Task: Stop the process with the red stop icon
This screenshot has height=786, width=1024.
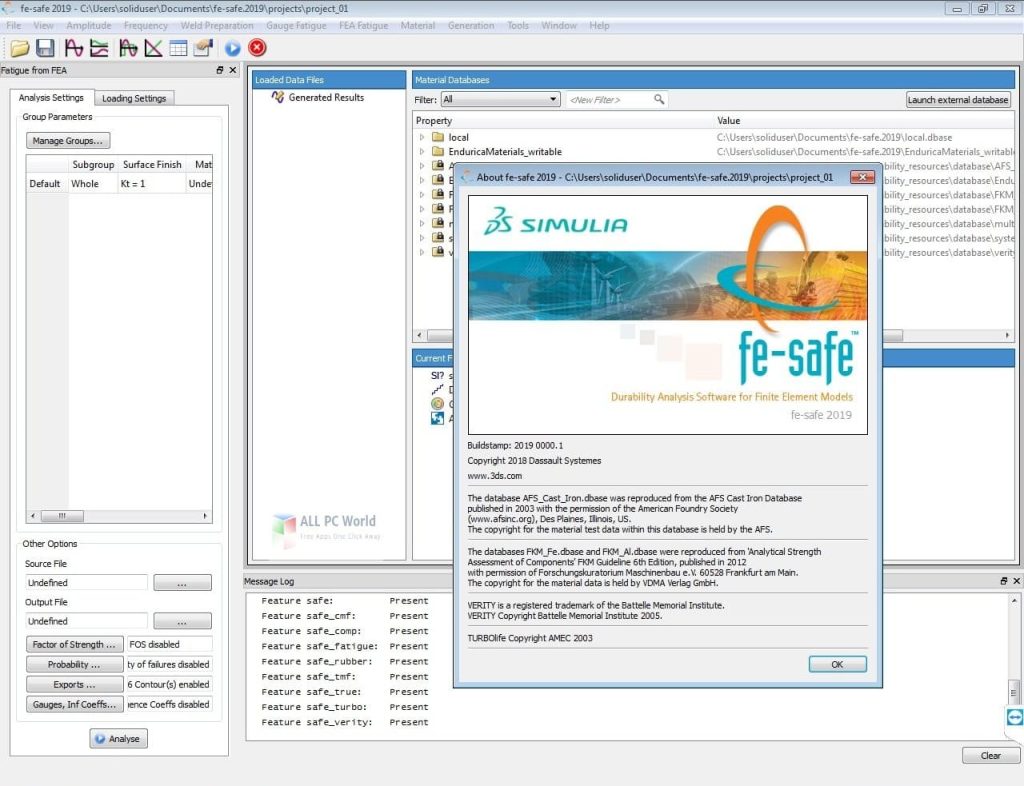Action: click(257, 47)
